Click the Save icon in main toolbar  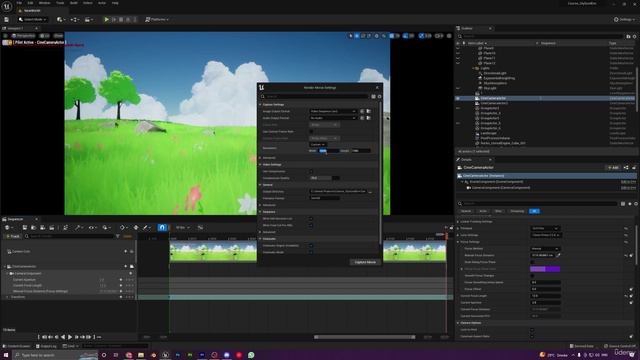coord(7,19)
